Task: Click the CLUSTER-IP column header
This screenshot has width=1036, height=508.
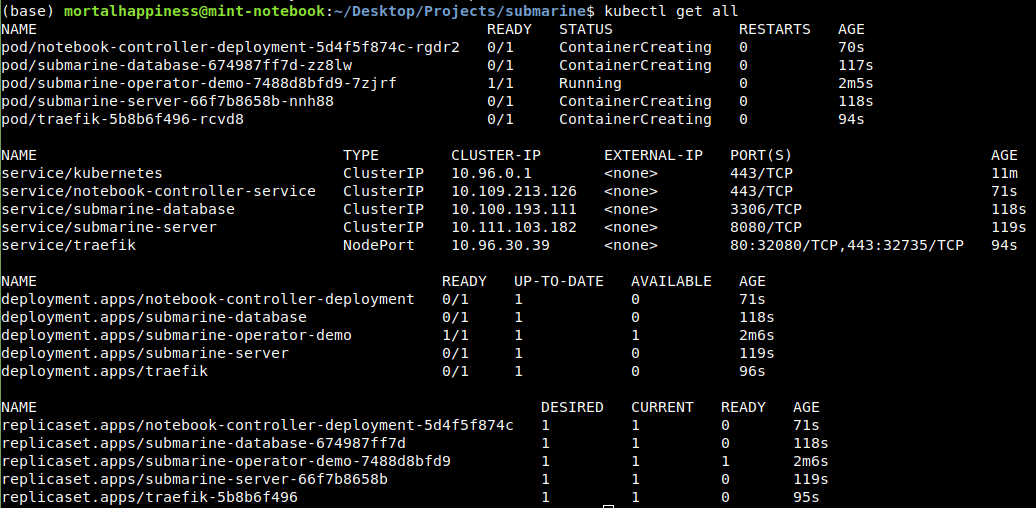Action: [x=496, y=155]
